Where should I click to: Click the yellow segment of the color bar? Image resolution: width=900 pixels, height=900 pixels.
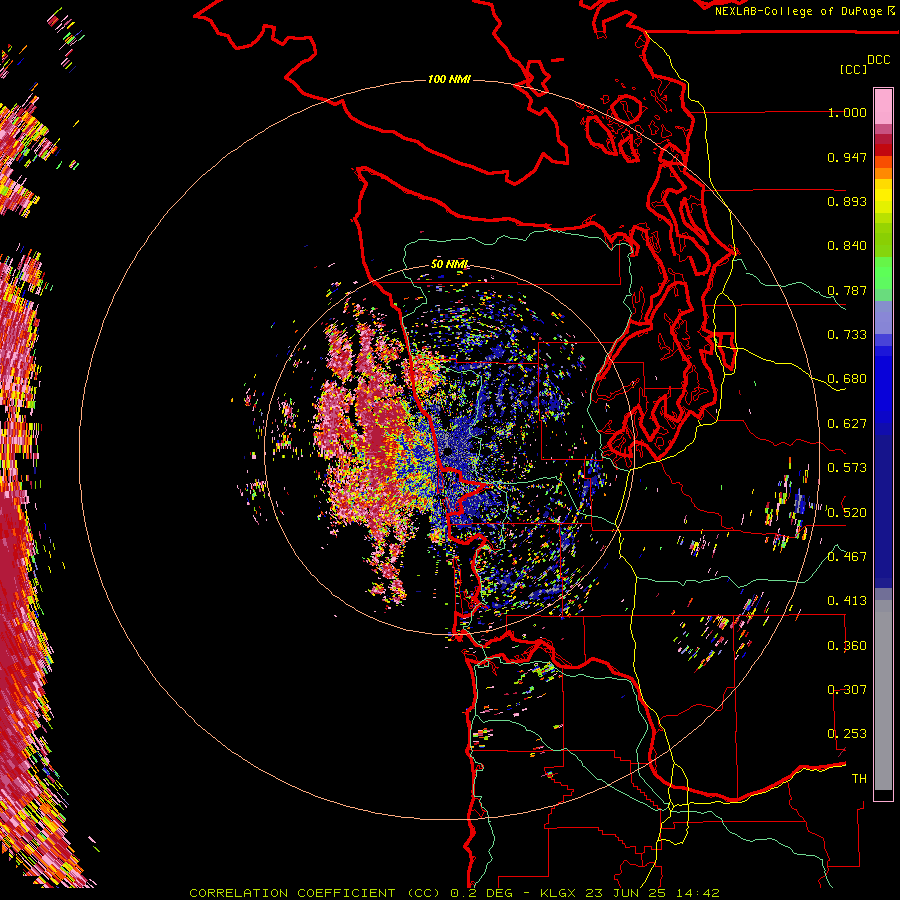coord(883,197)
